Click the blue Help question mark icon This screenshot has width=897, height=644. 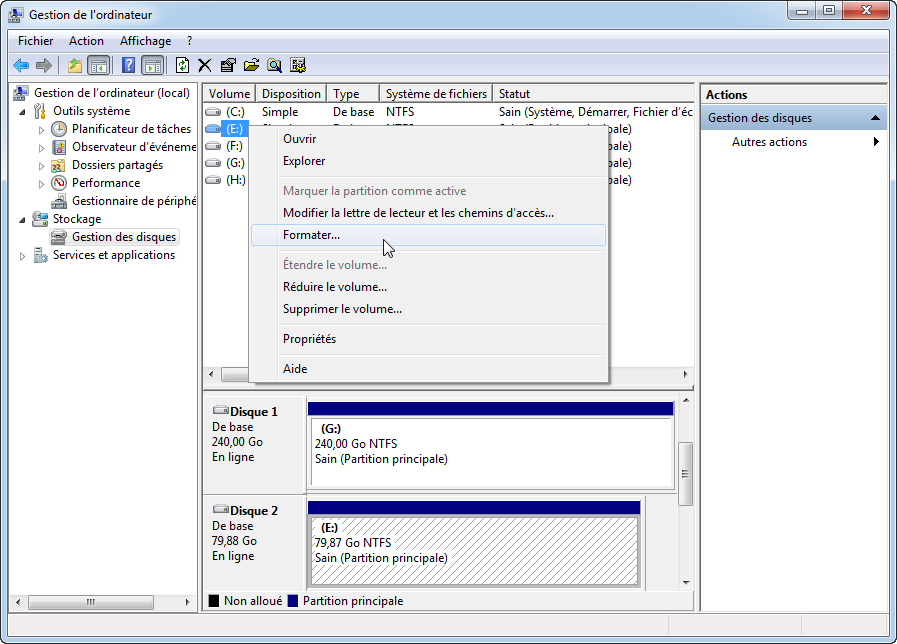pos(129,65)
